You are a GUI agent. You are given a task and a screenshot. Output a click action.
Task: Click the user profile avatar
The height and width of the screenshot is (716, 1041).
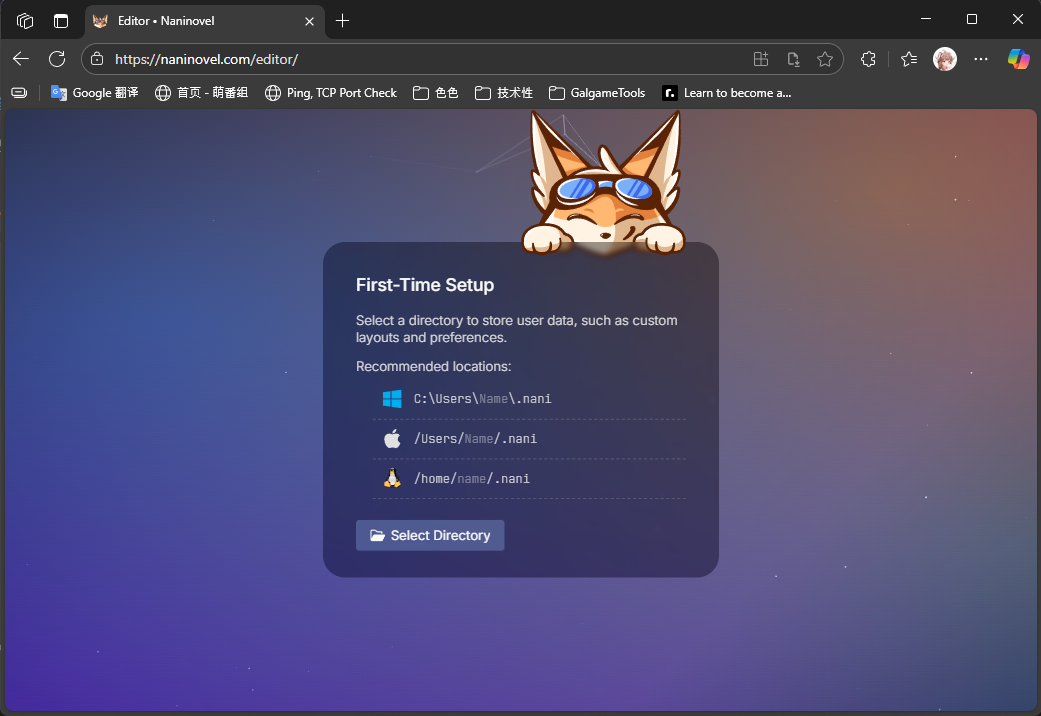(944, 59)
